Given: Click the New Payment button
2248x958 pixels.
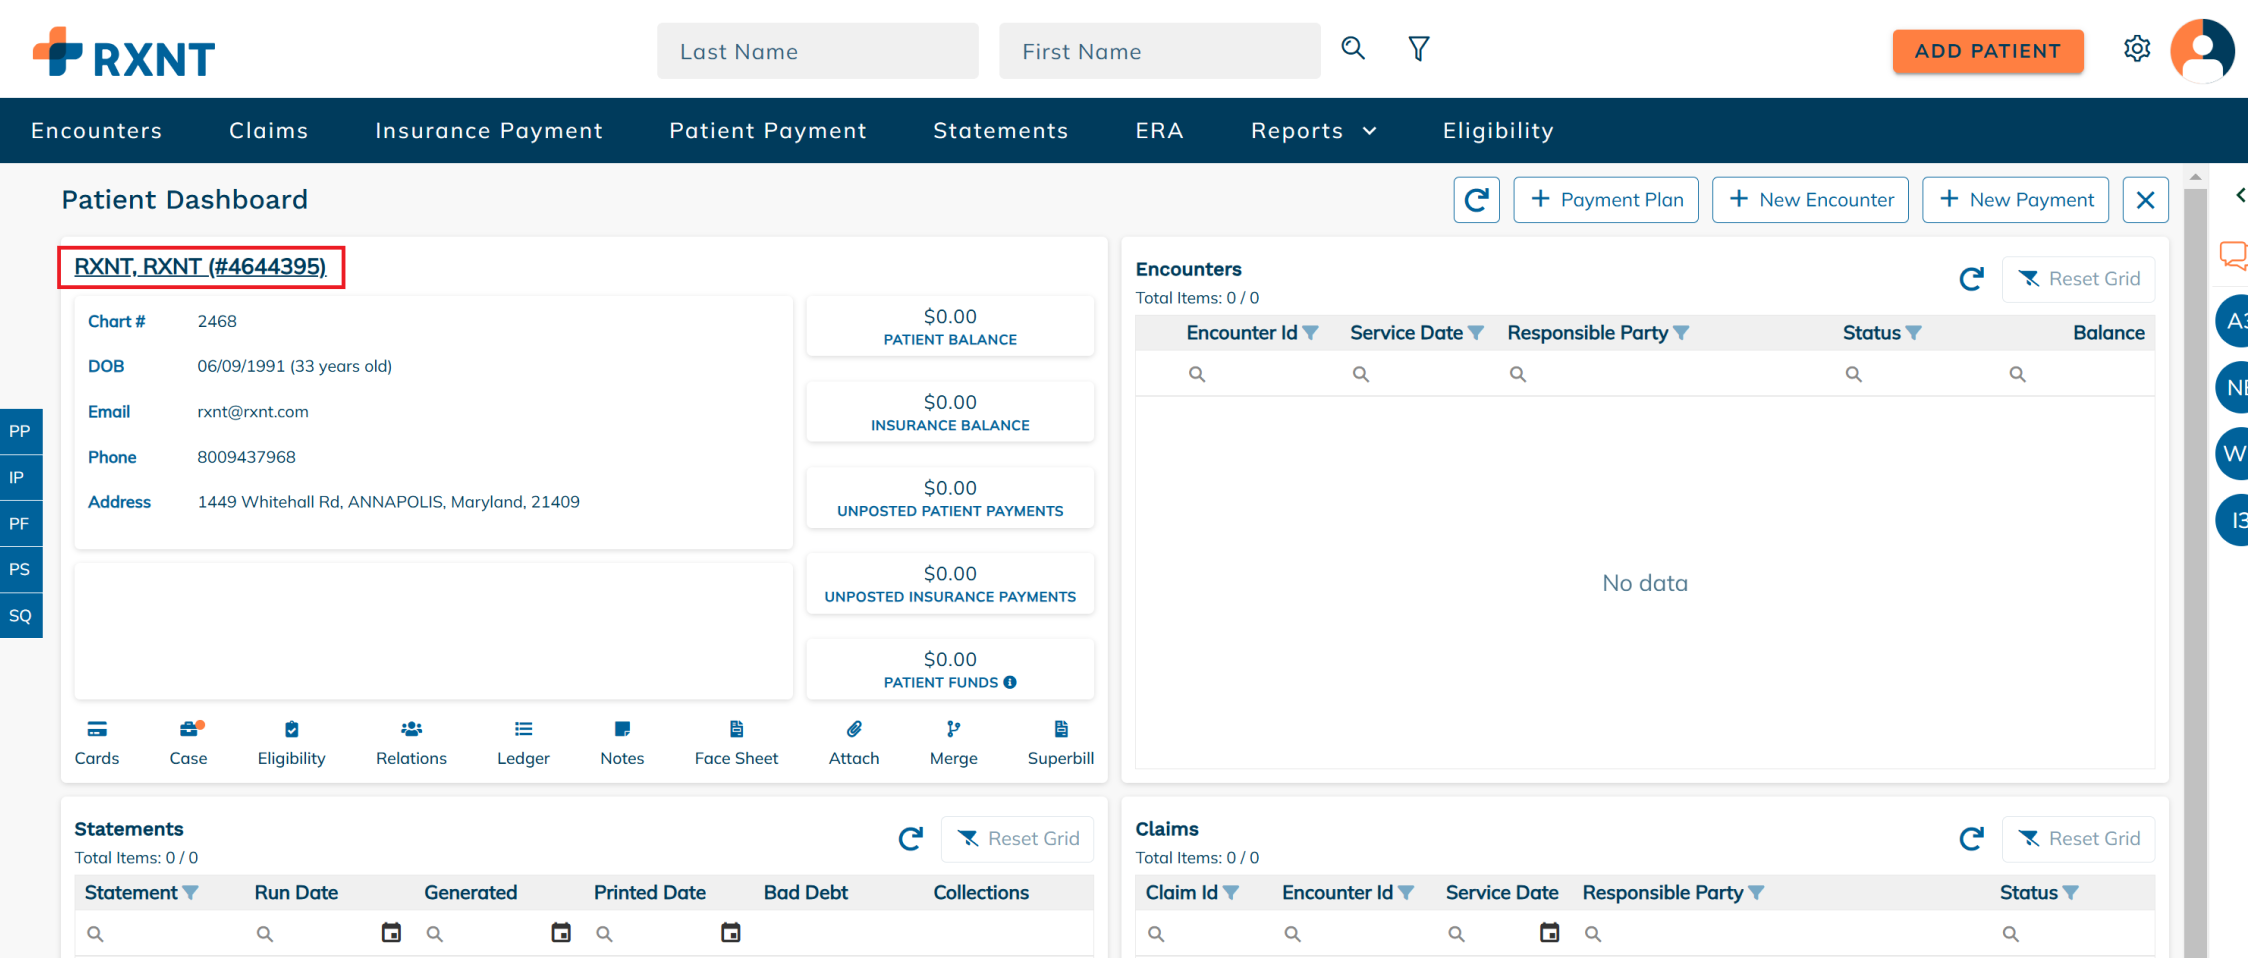Looking at the screenshot, I should pyautogui.click(x=2015, y=200).
